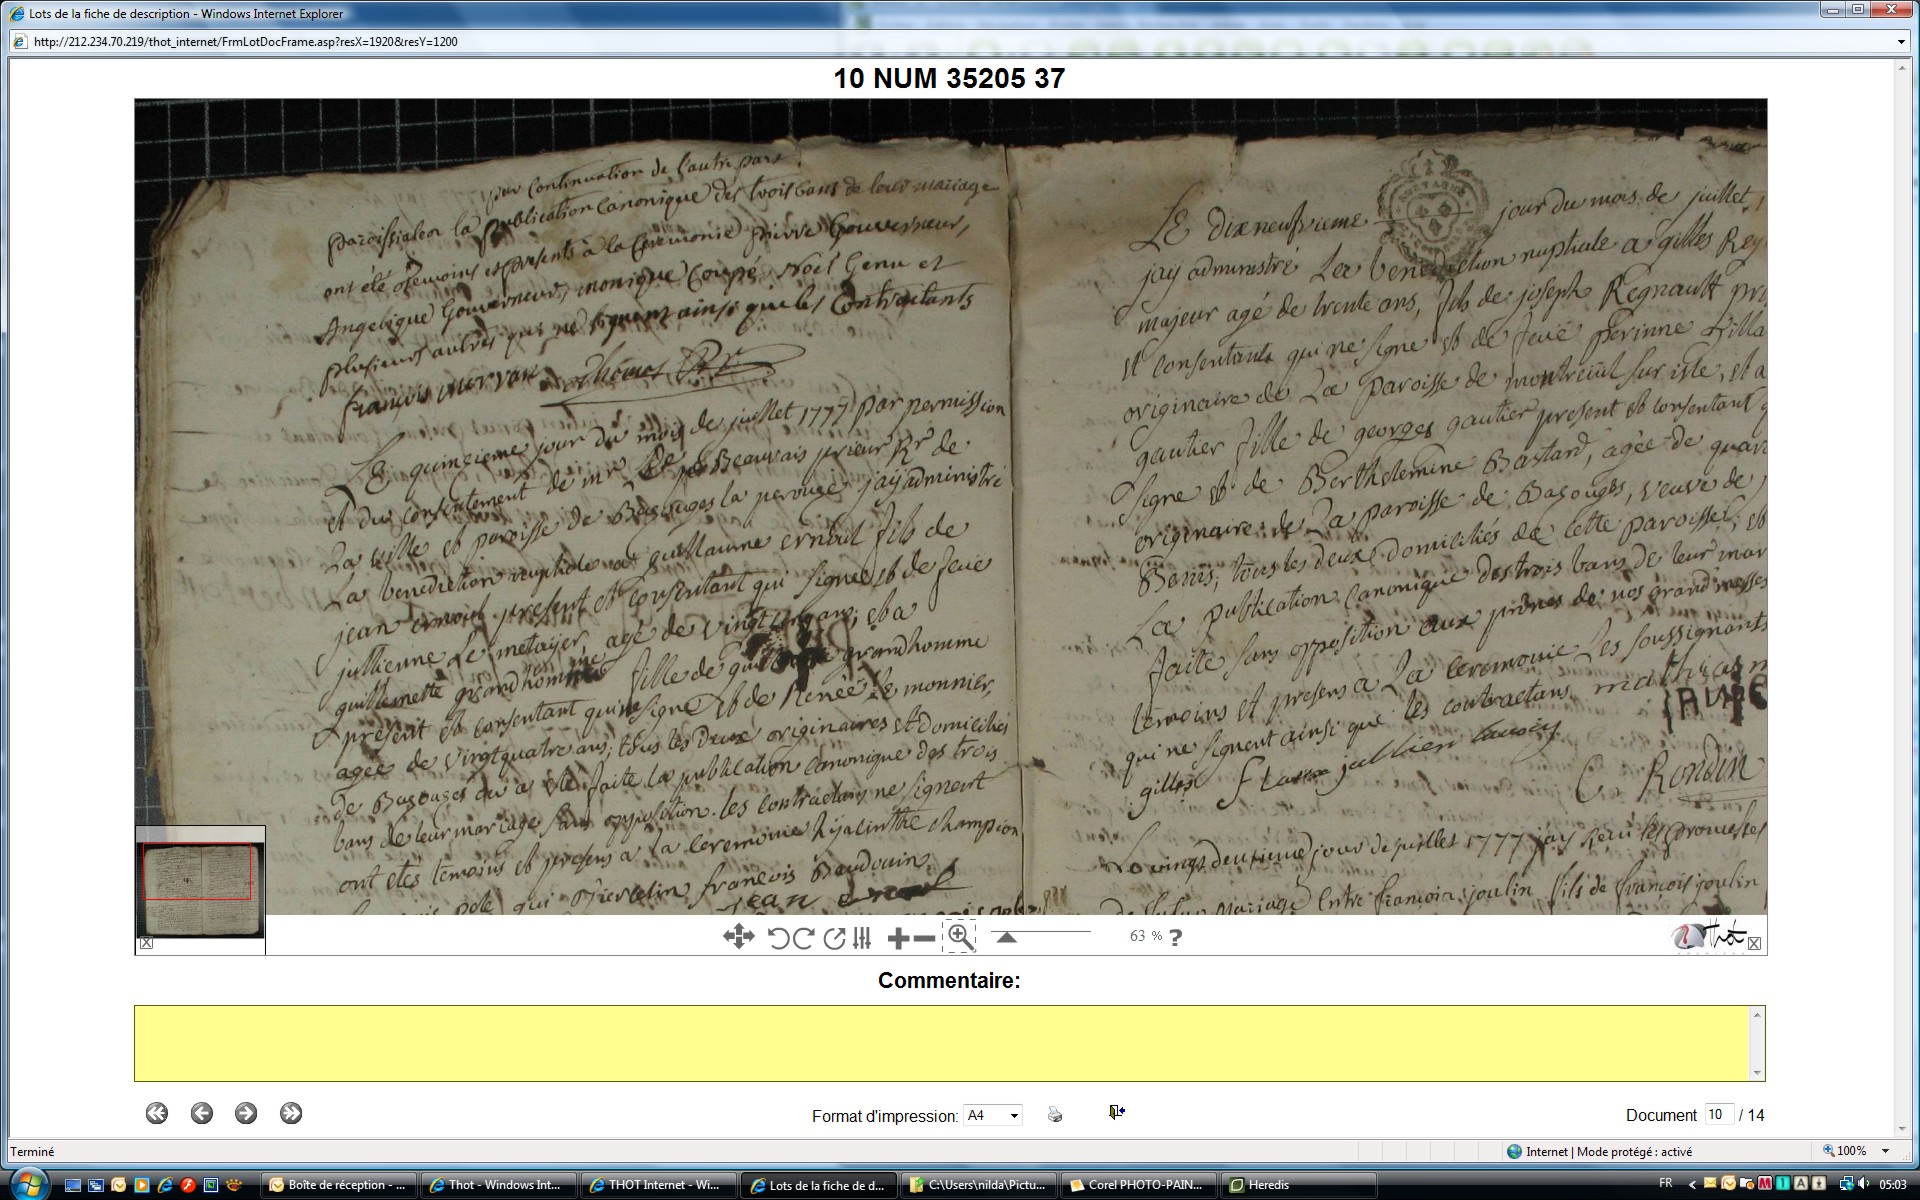Go to the first document

[156, 1114]
